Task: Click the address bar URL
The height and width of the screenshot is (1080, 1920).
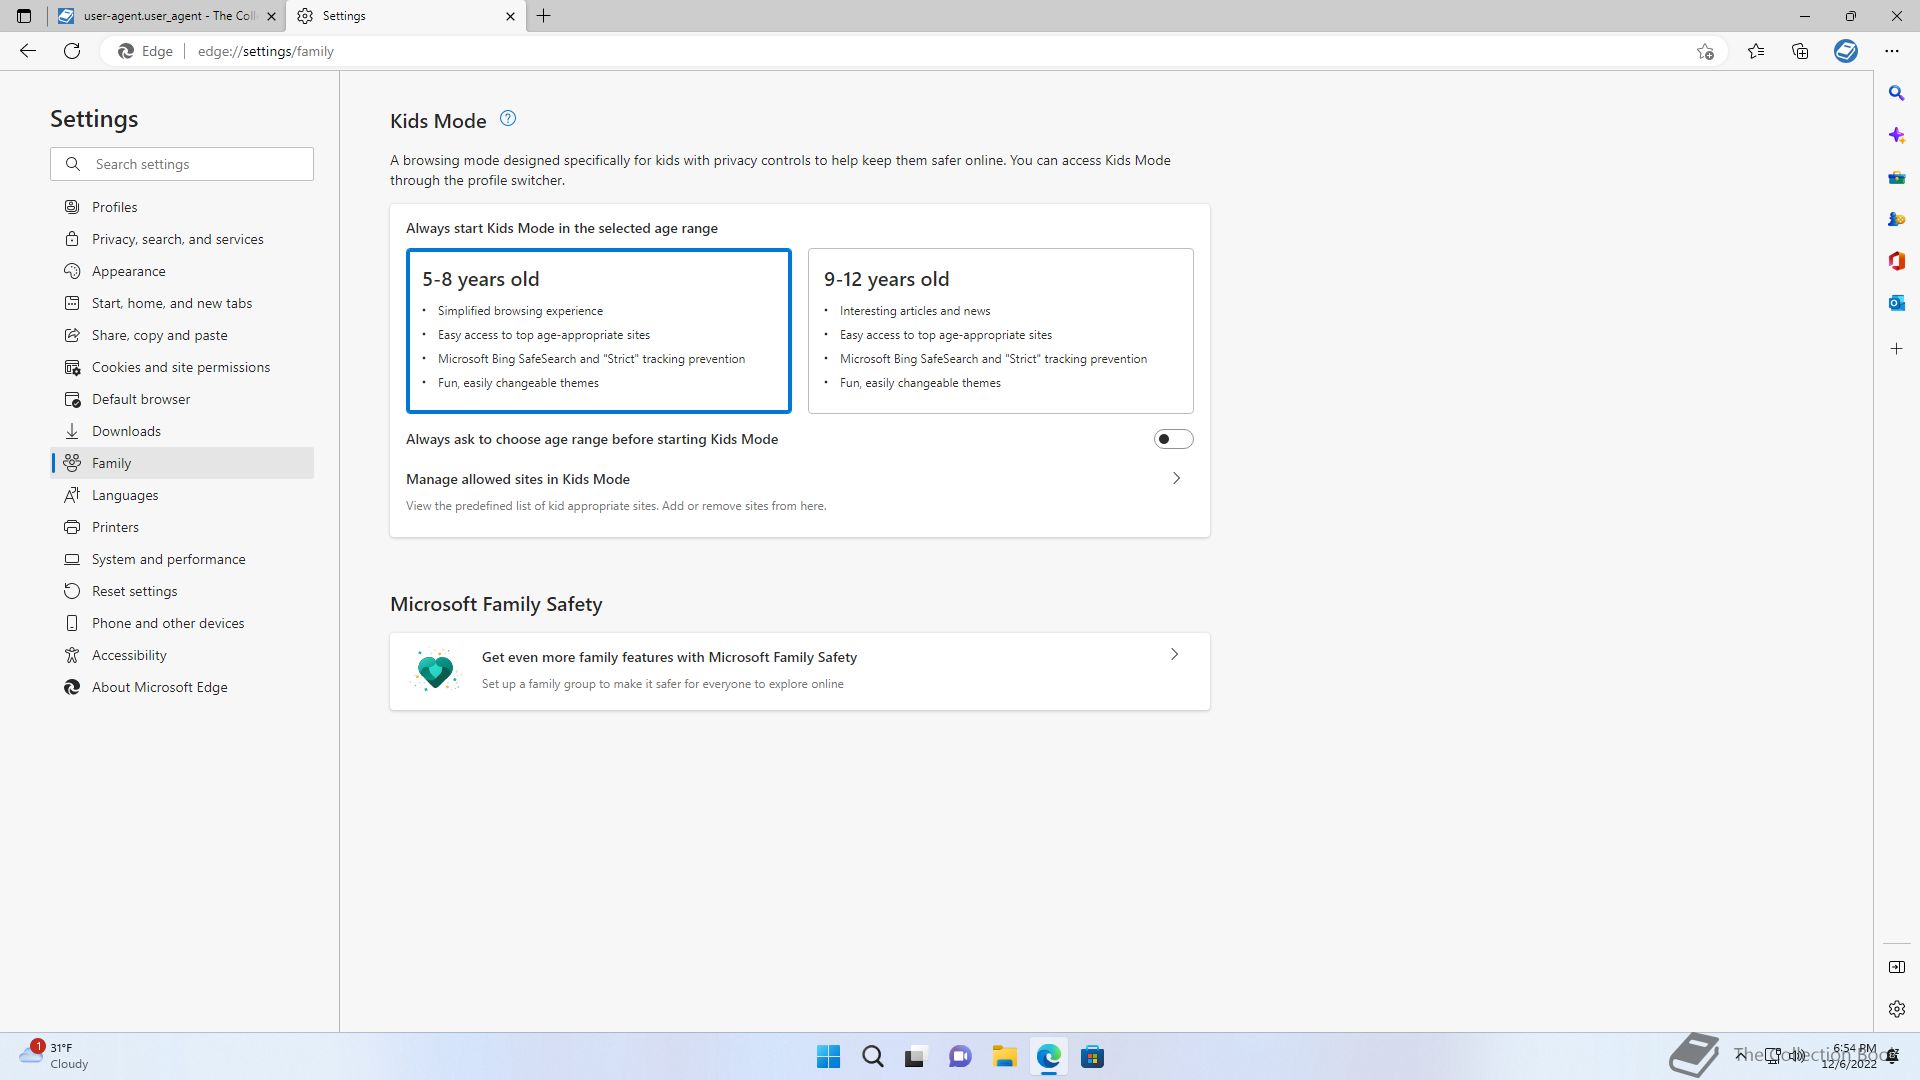Action: (x=266, y=51)
